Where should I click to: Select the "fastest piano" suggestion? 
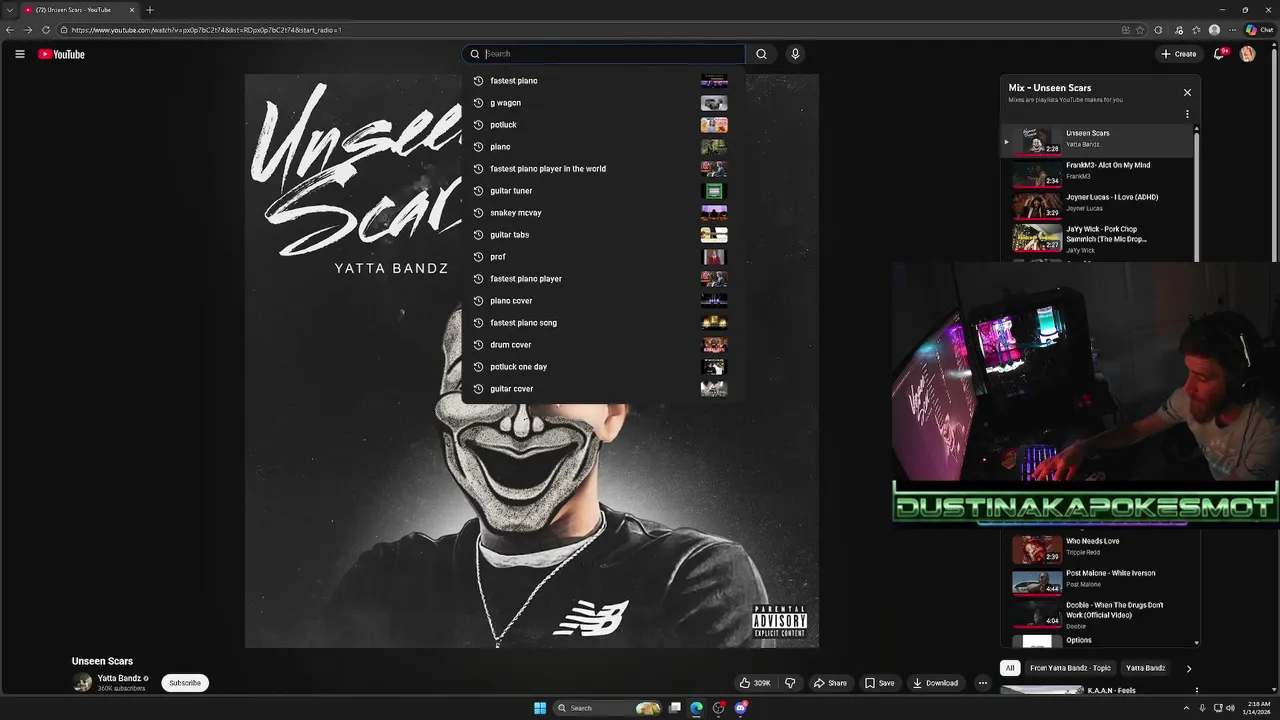[x=601, y=81]
